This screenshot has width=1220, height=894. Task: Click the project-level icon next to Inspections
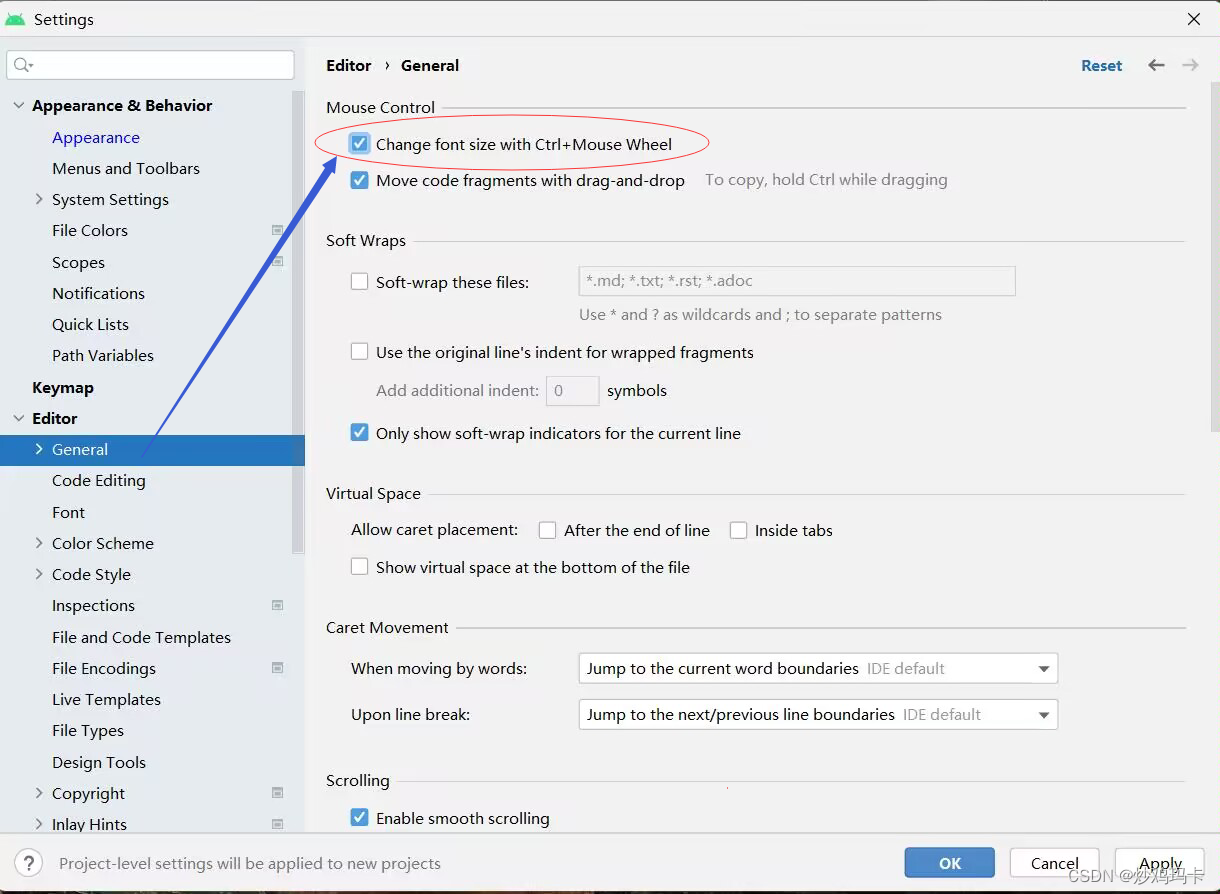point(278,605)
